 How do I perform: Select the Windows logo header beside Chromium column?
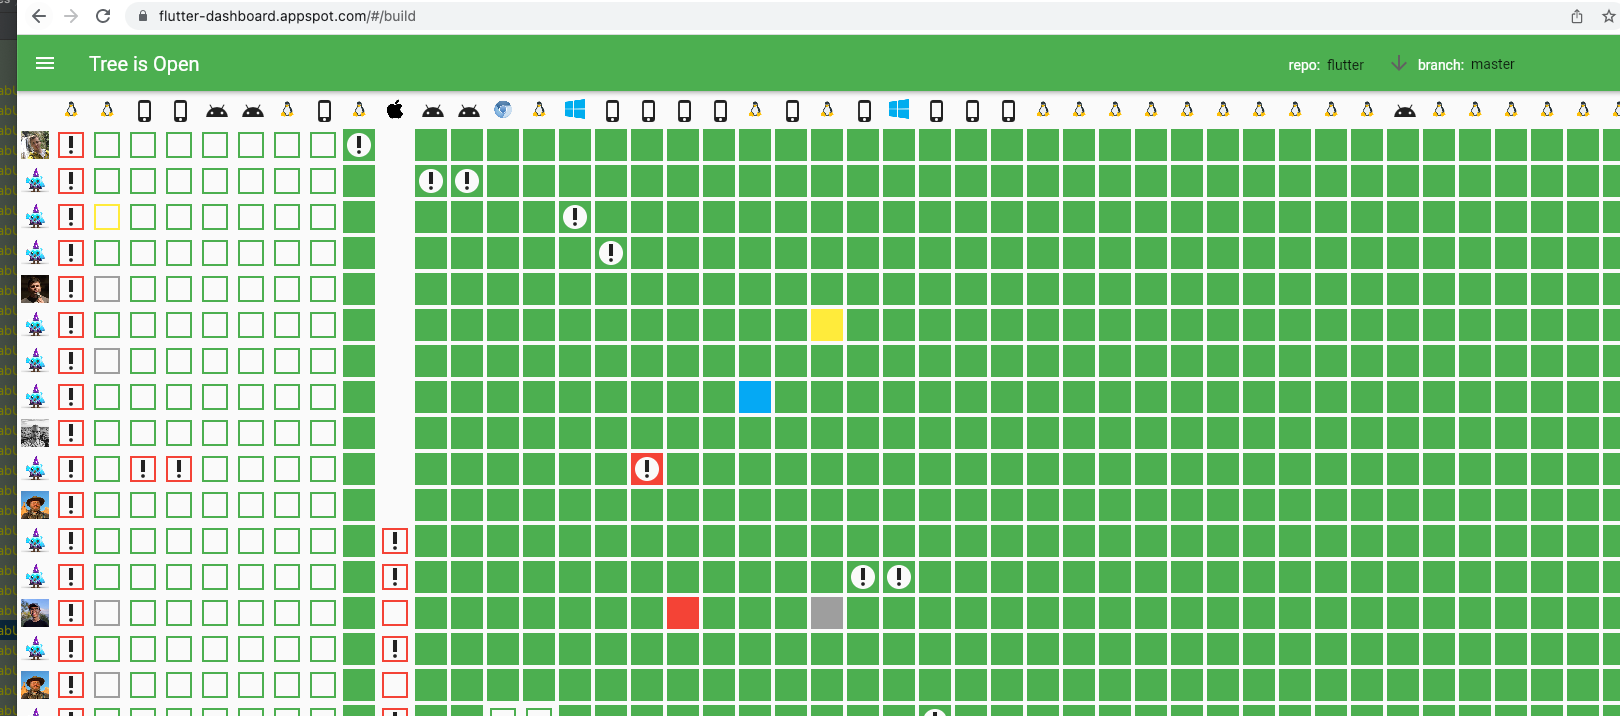[x=575, y=109]
